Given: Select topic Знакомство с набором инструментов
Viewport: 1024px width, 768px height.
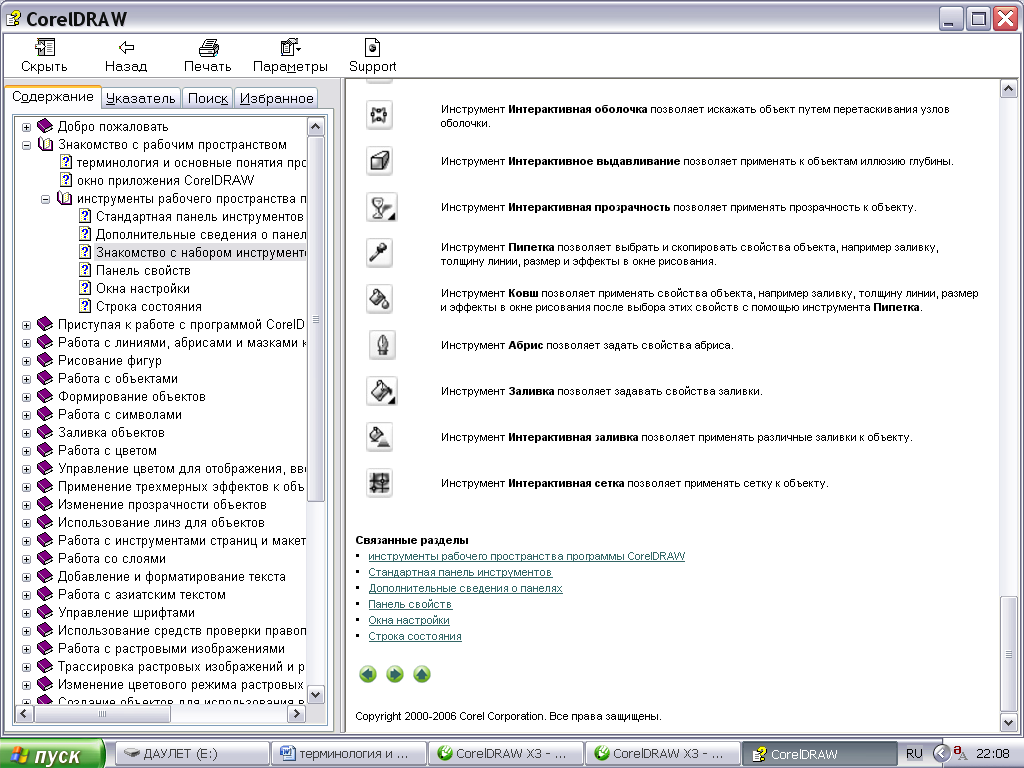Looking at the screenshot, I should [x=200, y=252].
